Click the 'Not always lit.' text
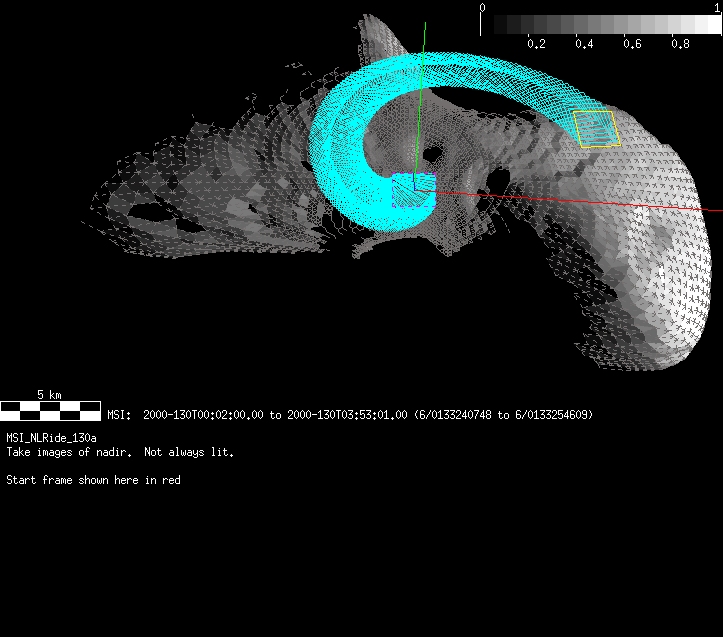 point(189,452)
